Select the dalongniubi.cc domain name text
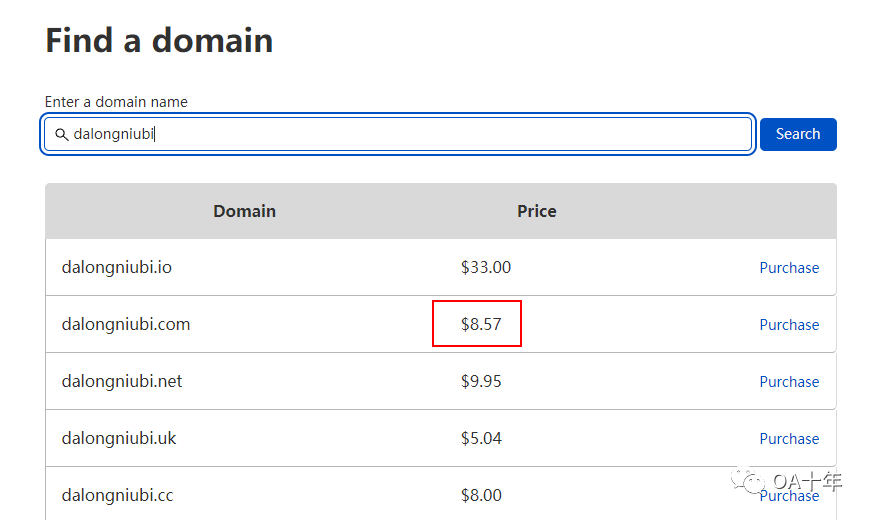This screenshot has height=520, width=871. pyautogui.click(x=118, y=496)
